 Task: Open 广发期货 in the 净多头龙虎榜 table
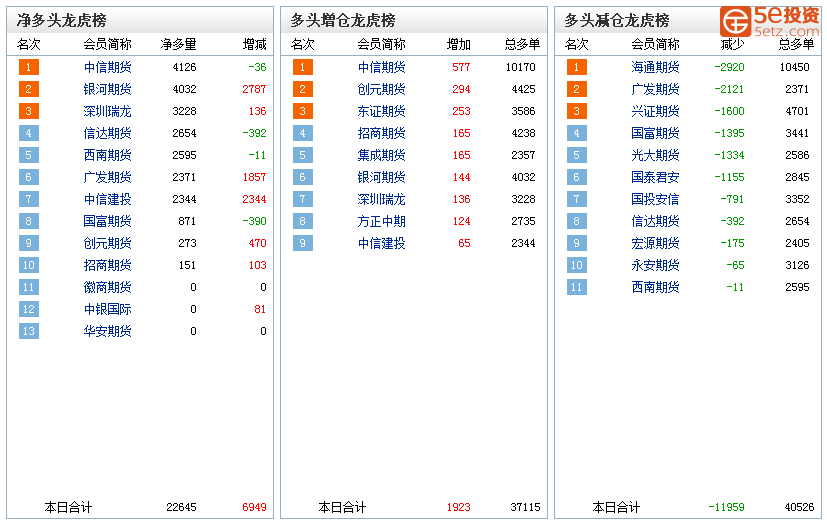click(x=108, y=178)
